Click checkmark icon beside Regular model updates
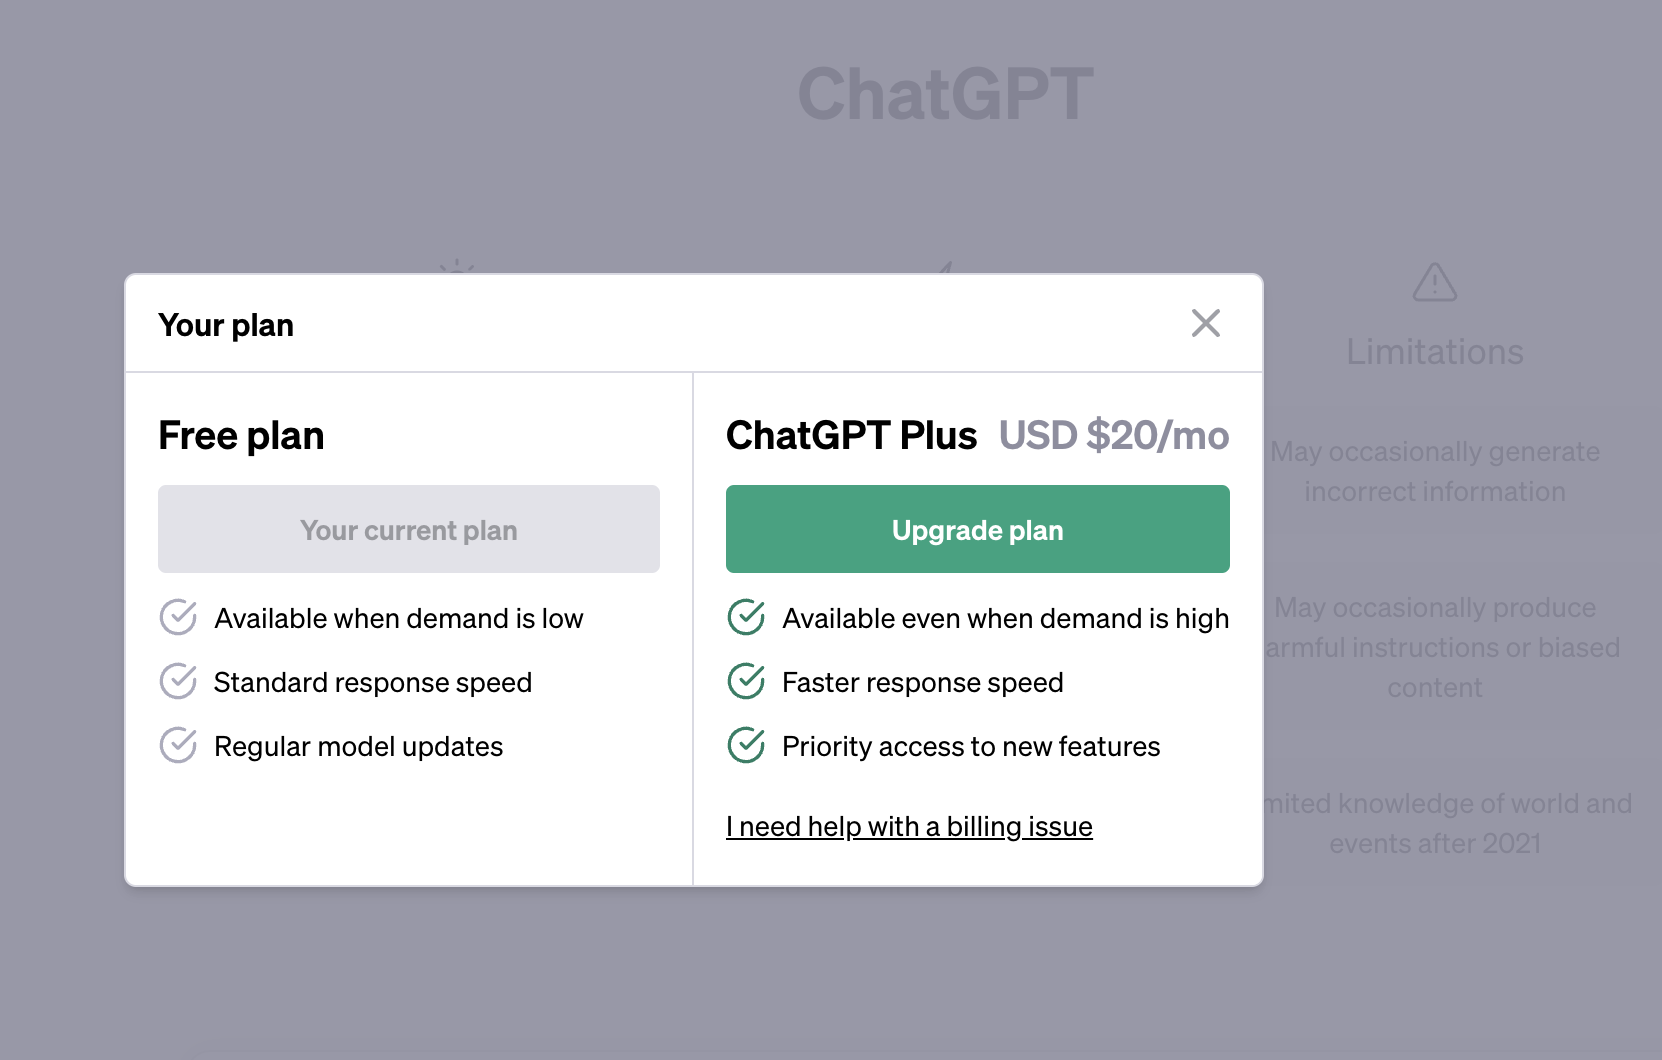The height and width of the screenshot is (1060, 1662). pyautogui.click(x=178, y=745)
